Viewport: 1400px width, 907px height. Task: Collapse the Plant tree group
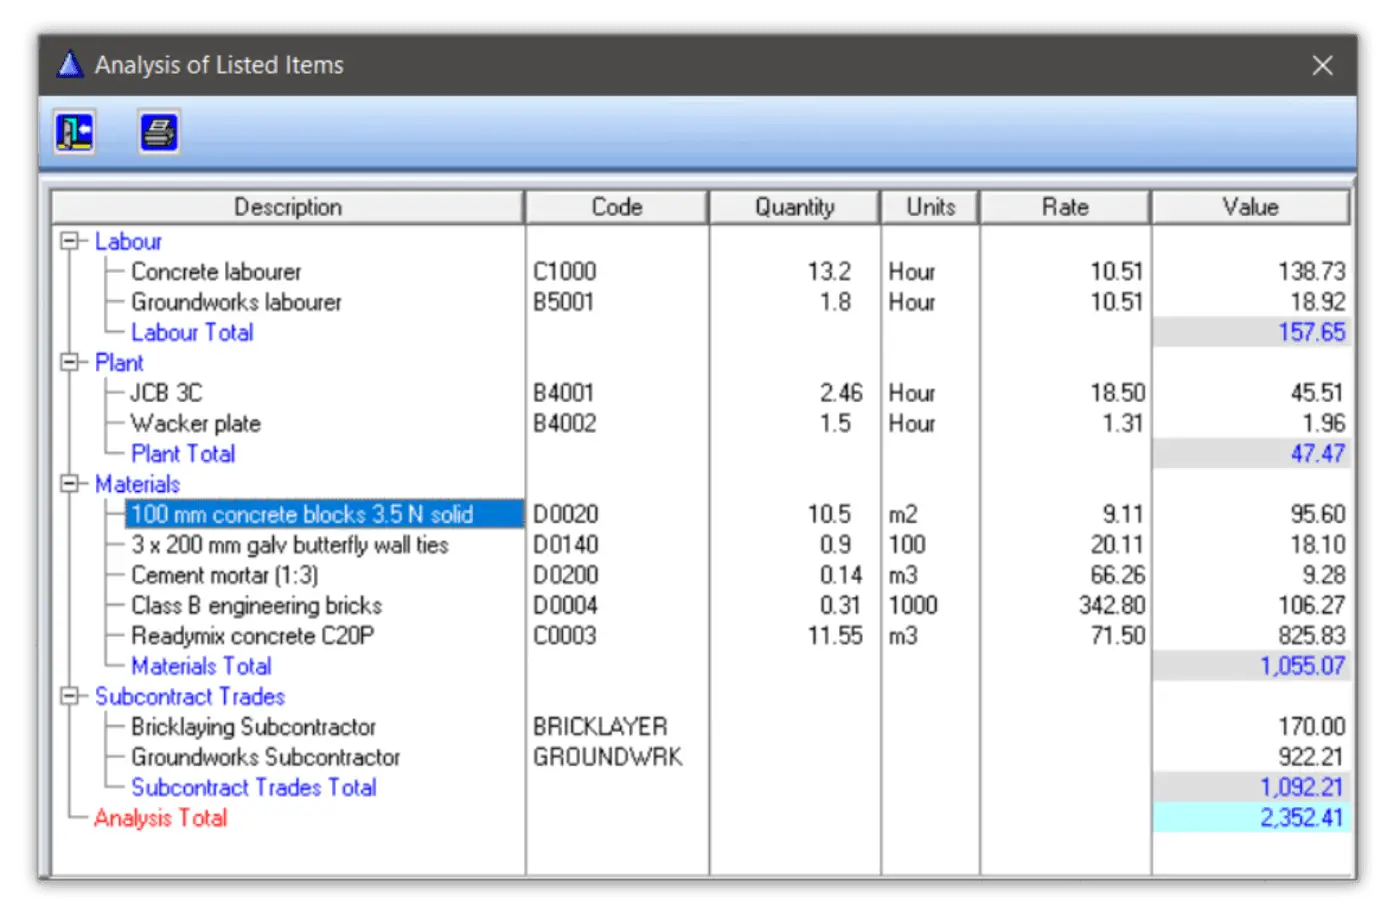point(69,362)
